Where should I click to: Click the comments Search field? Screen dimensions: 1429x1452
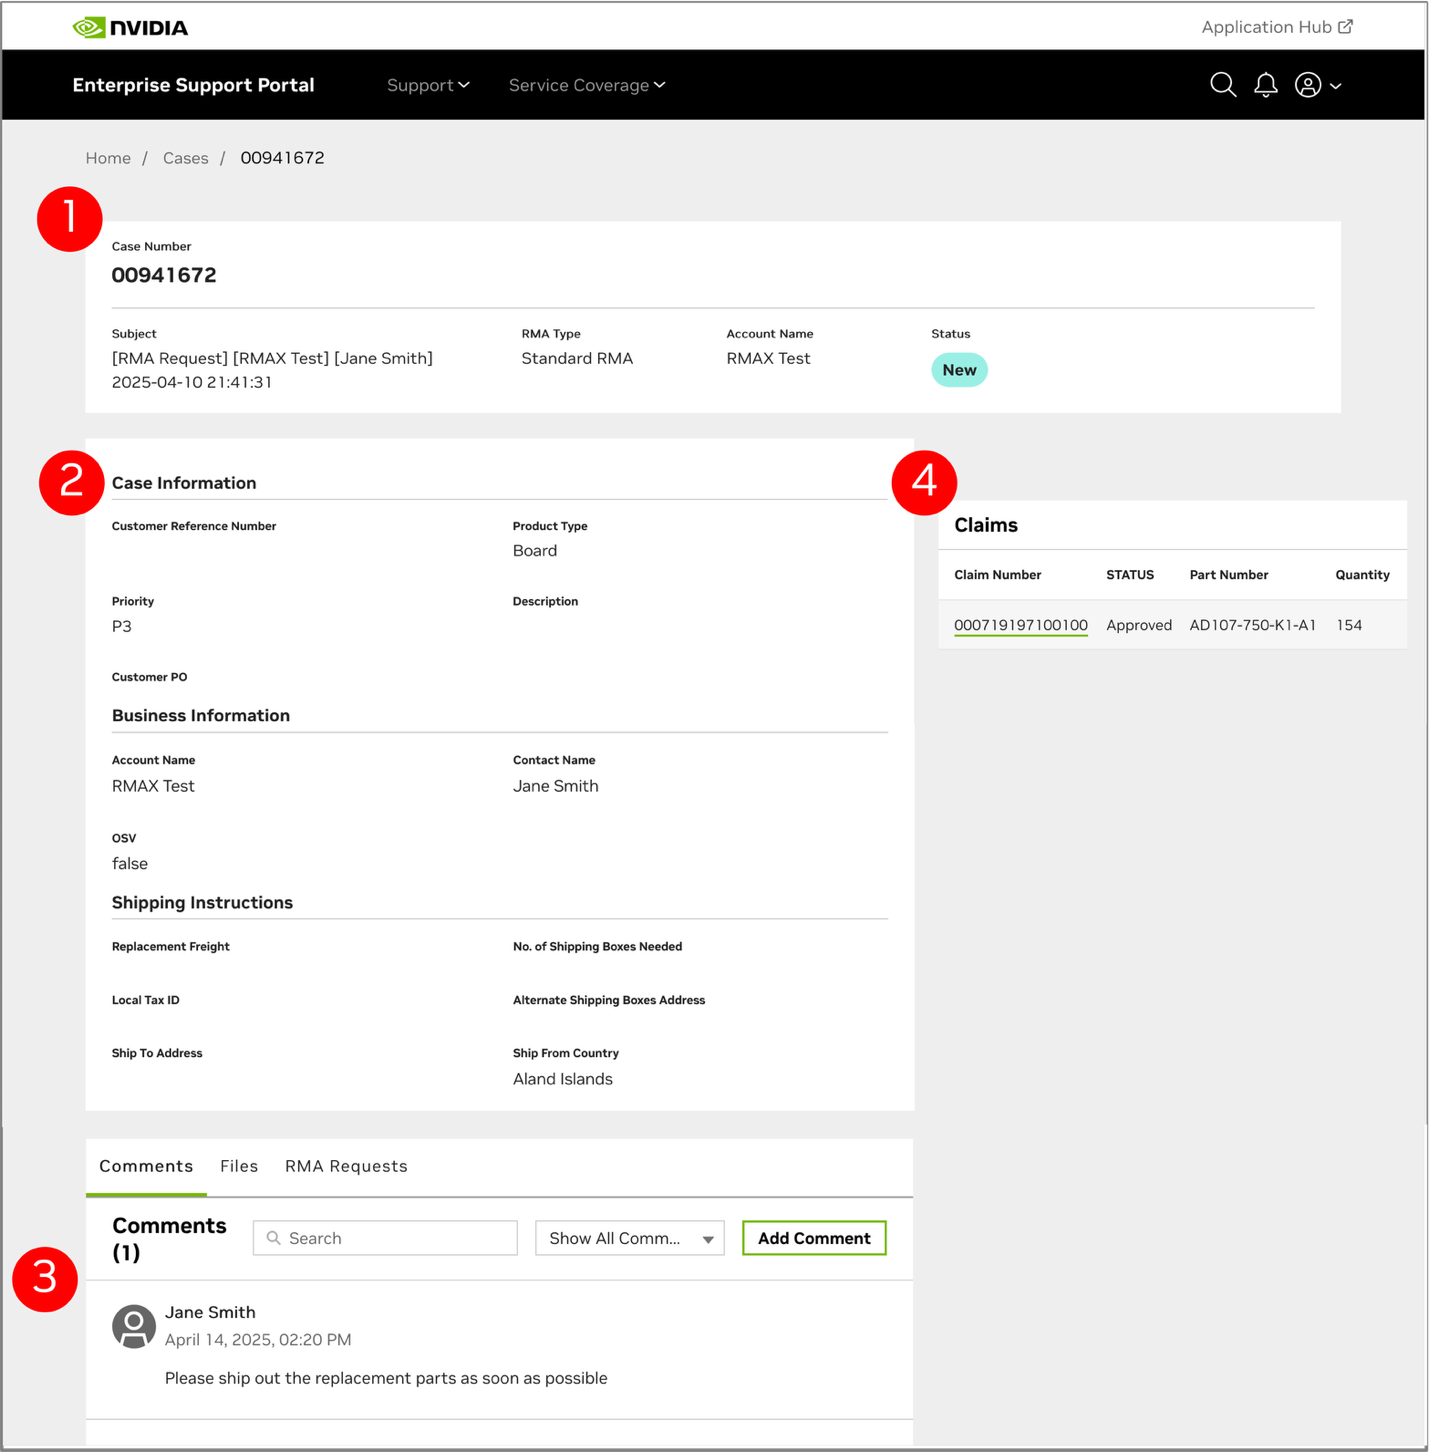tap(385, 1238)
